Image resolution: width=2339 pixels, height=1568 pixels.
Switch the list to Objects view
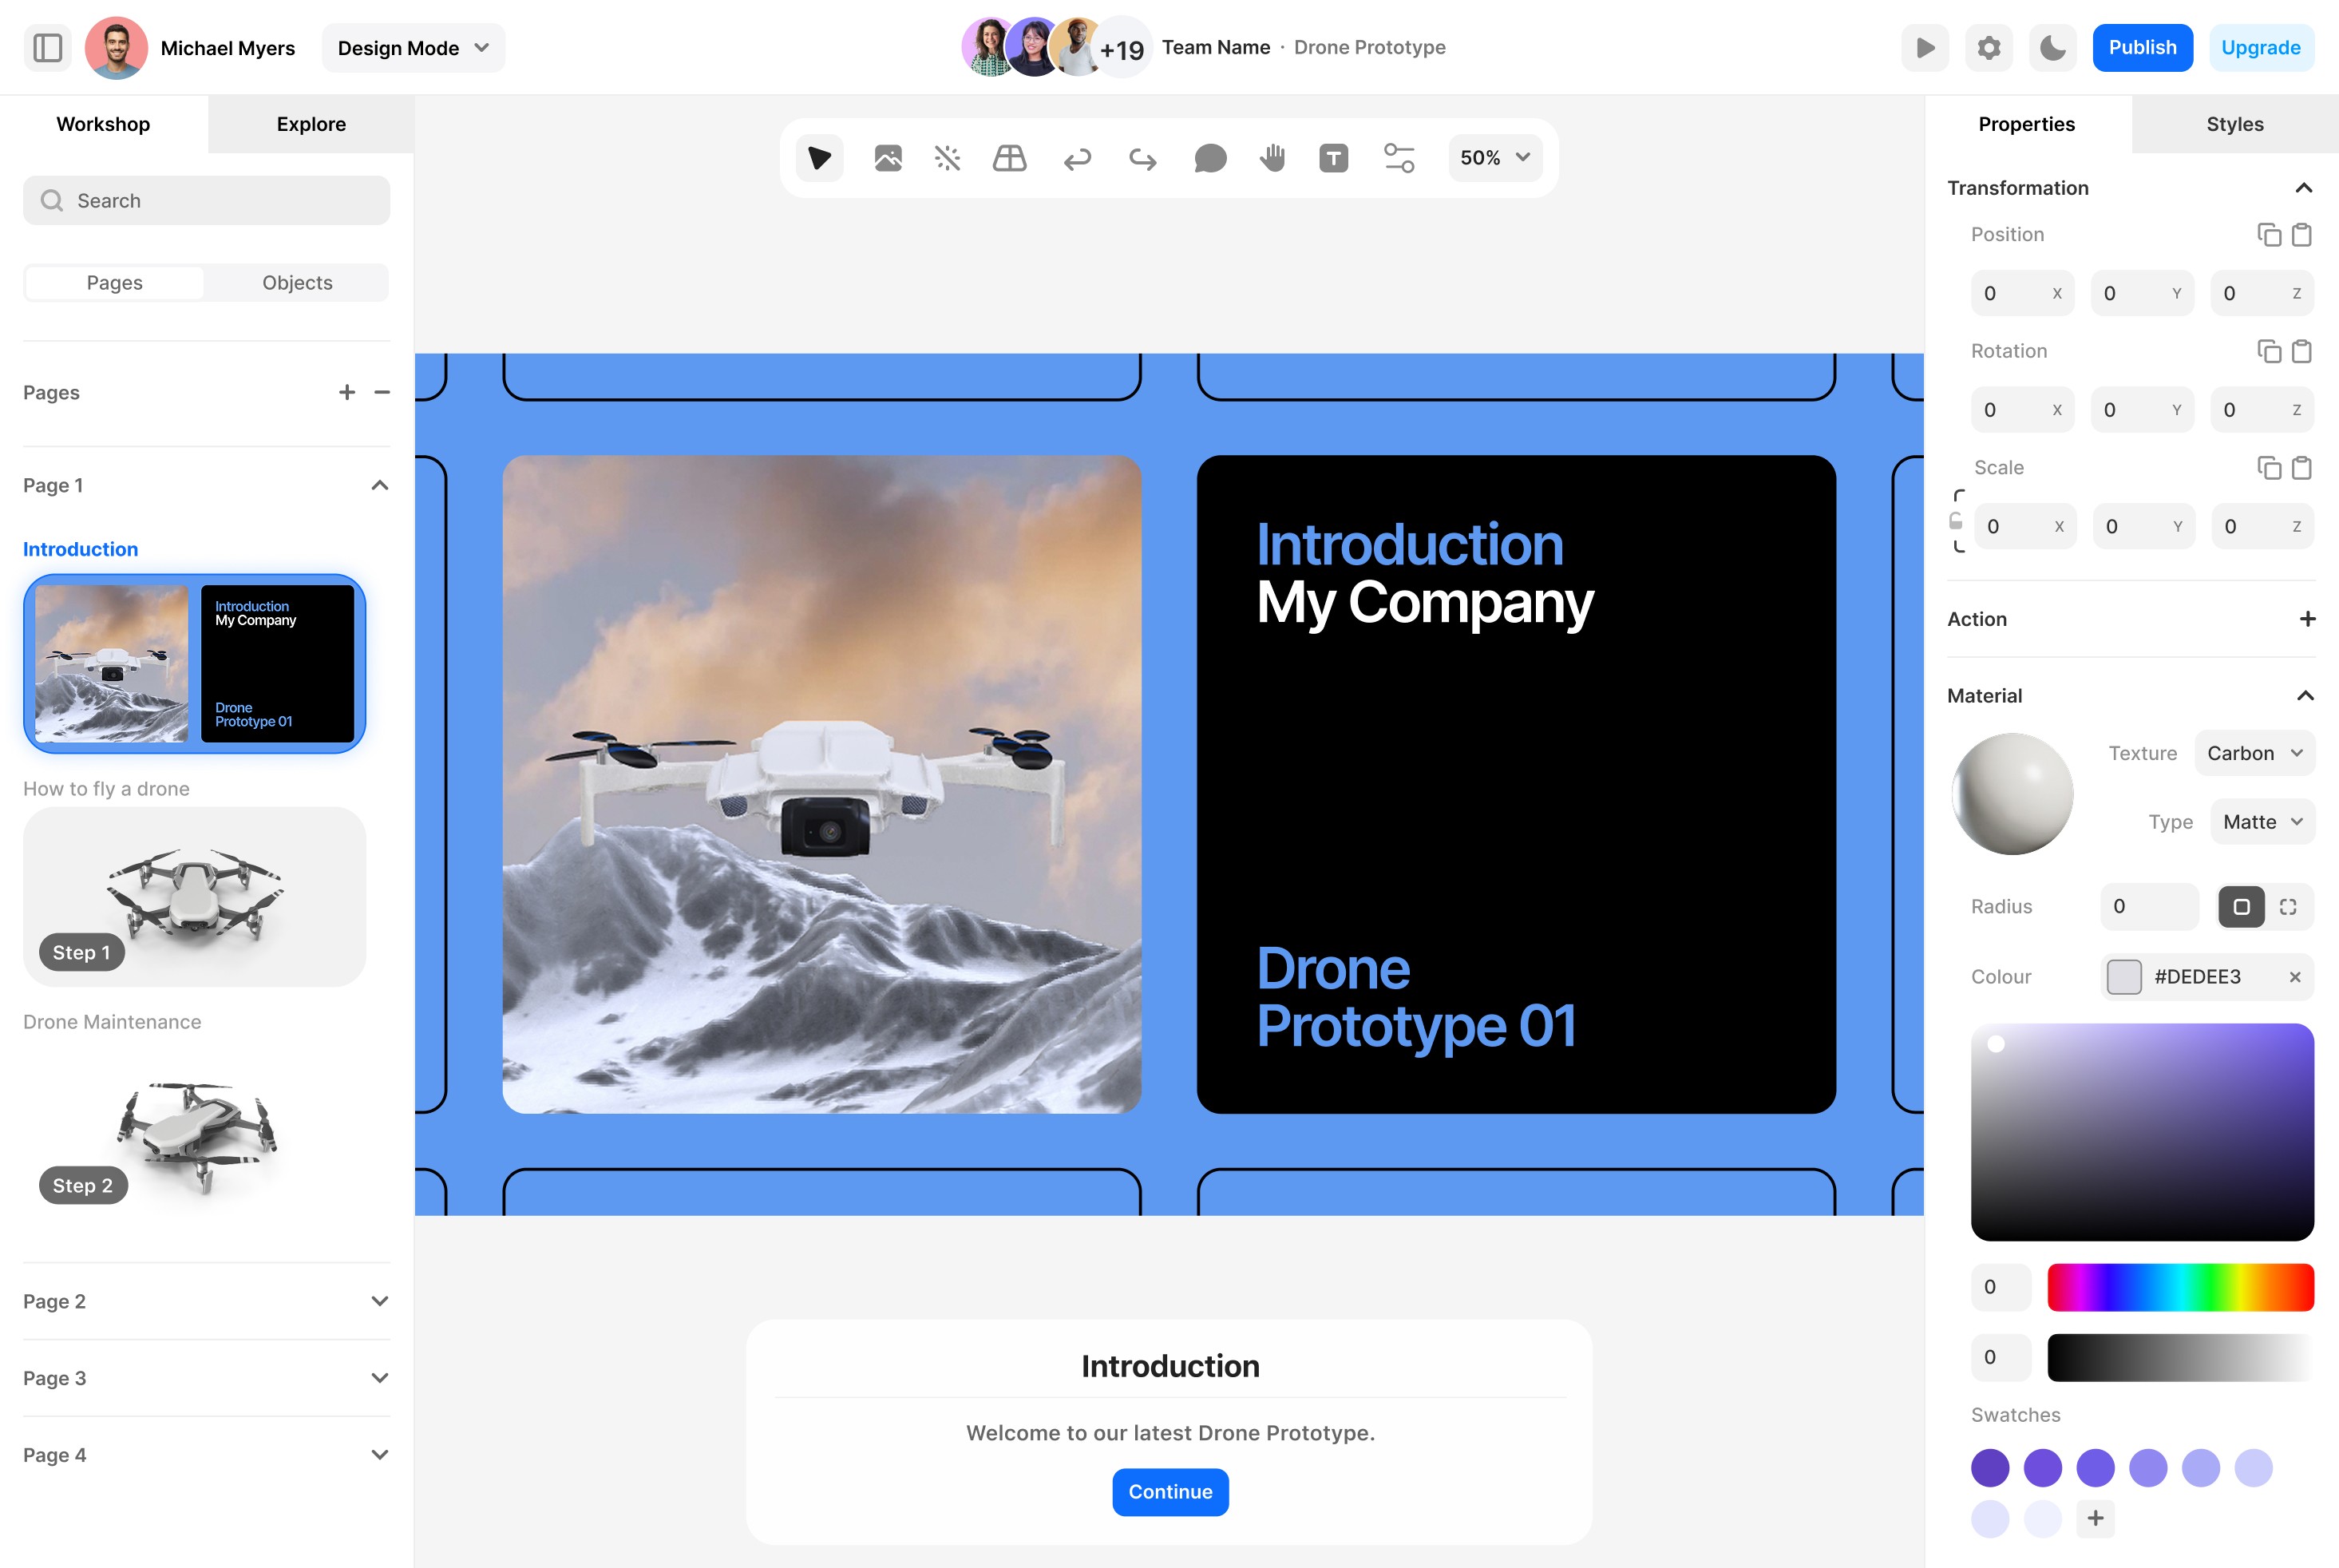click(x=297, y=283)
